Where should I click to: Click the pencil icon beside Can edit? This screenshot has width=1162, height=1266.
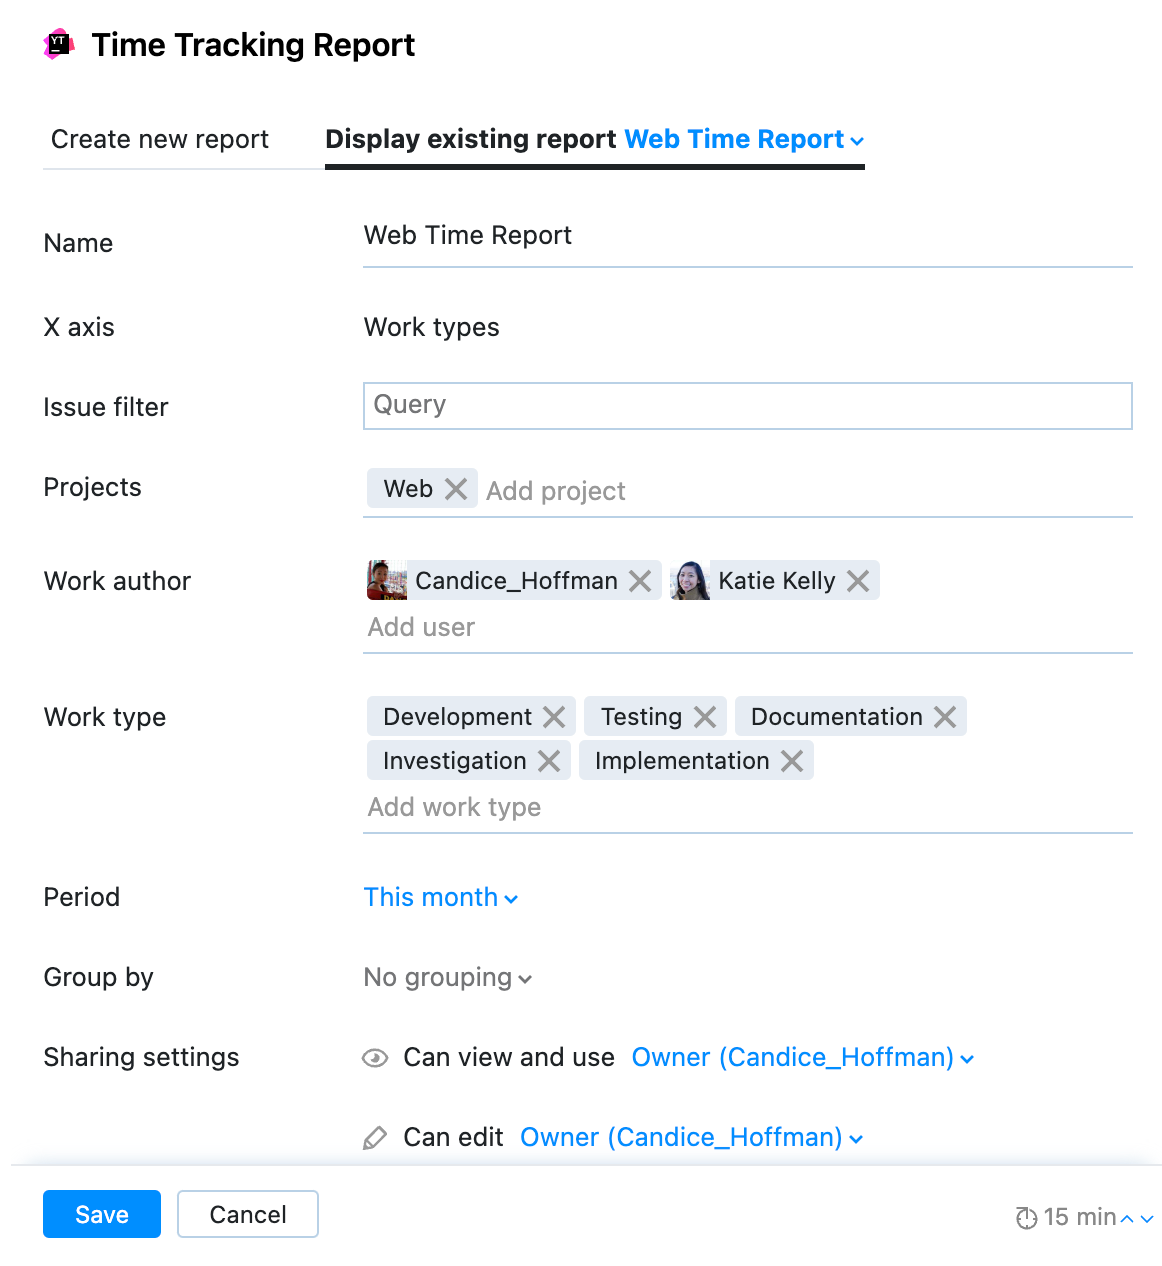pos(374,1137)
